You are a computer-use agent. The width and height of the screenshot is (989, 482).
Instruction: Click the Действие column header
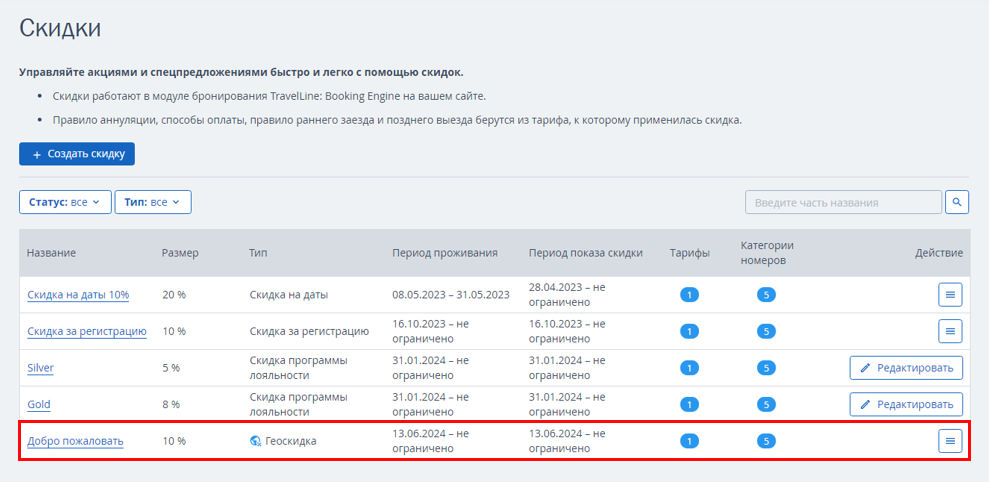click(939, 253)
